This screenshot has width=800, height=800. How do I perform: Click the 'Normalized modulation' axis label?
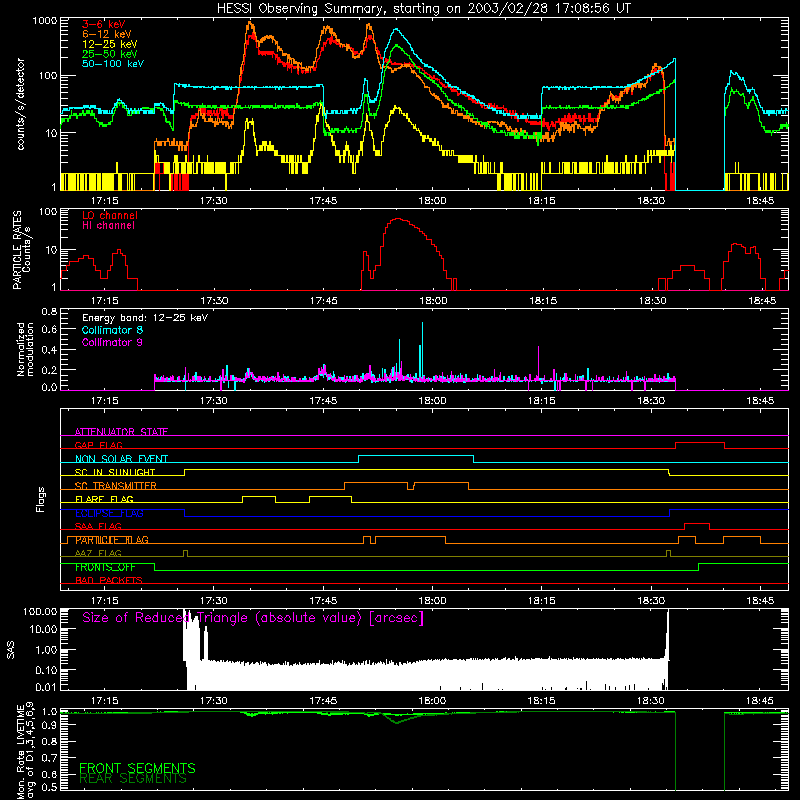(25, 349)
